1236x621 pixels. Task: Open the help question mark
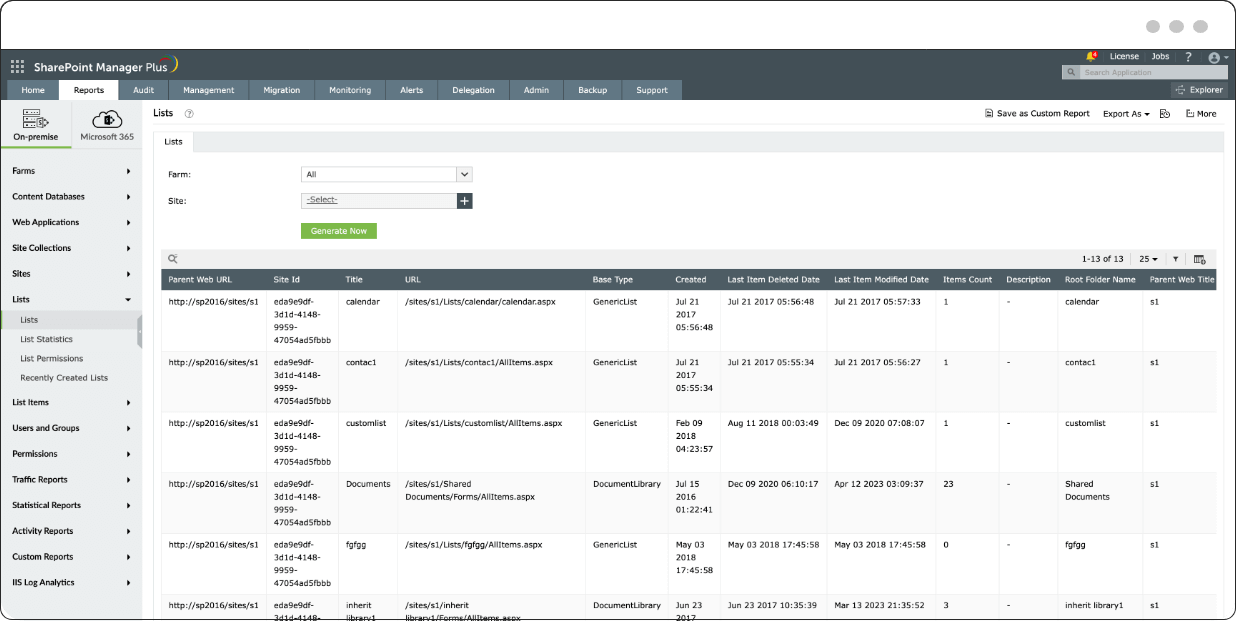tap(1188, 57)
